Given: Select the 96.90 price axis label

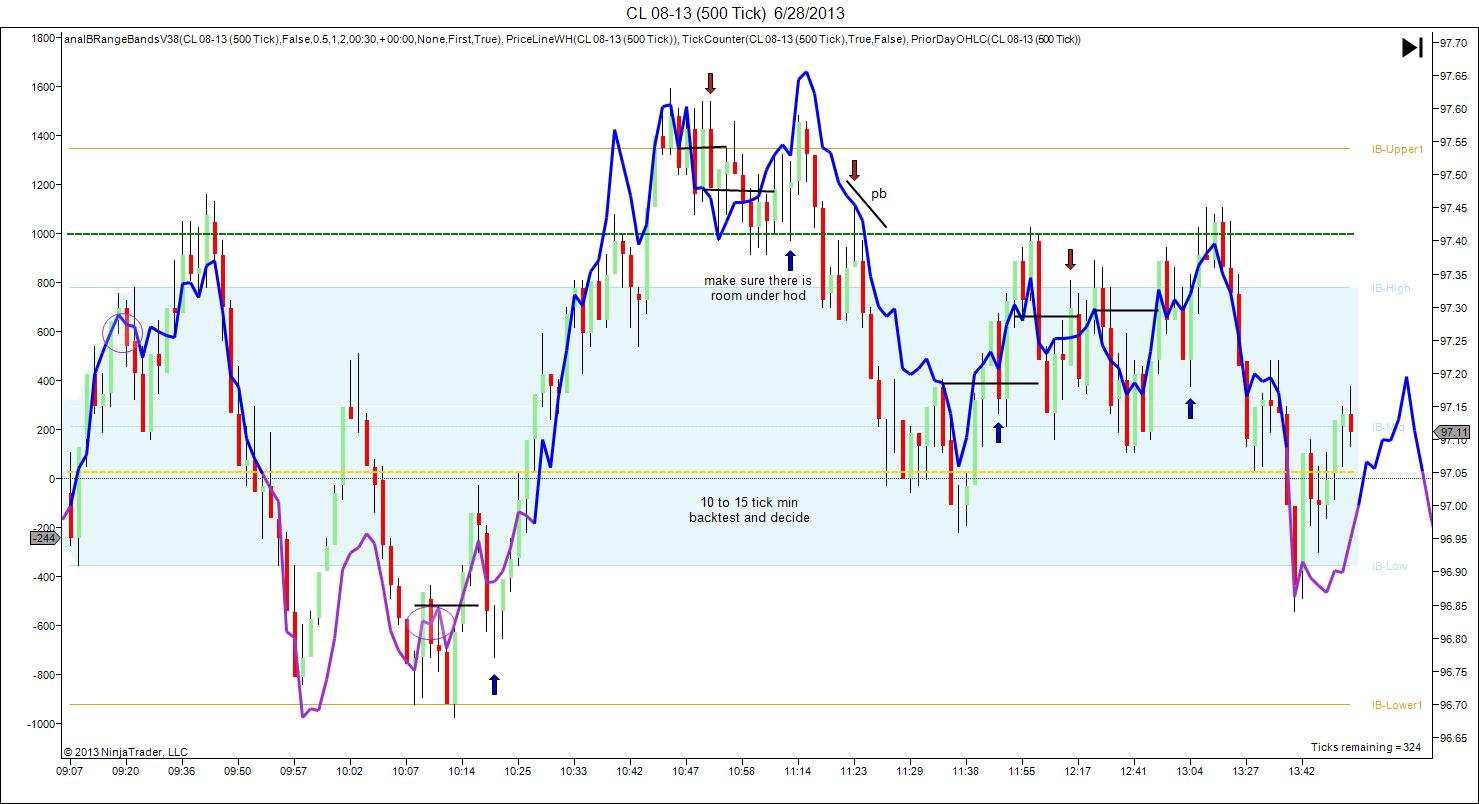Looking at the screenshot, I should coord(1452,572).
